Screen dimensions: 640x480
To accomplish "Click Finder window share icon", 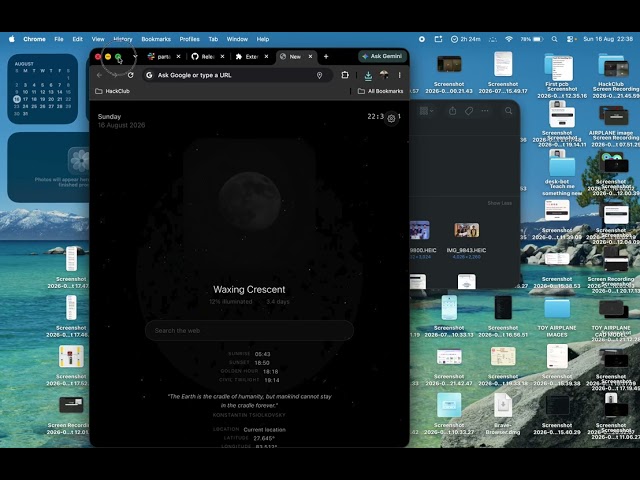I will 452,111.
